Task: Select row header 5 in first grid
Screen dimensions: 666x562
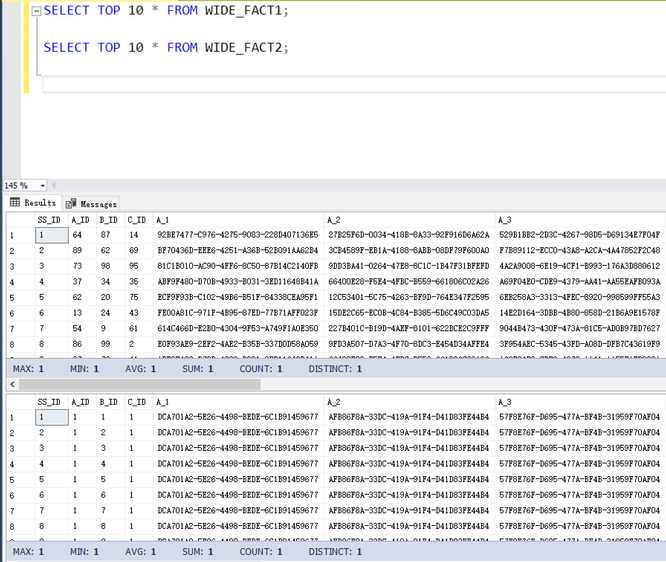Action: tap(20, 298)
